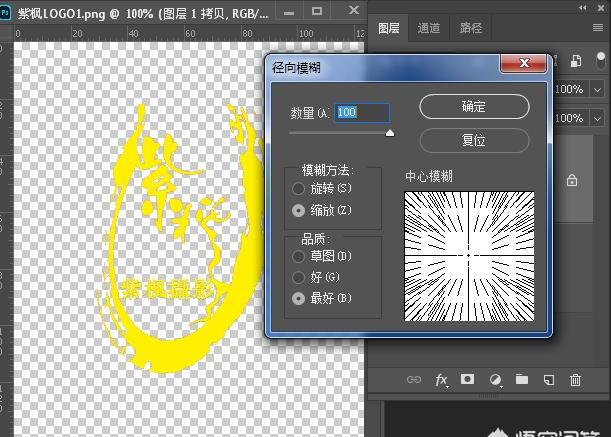Delete layer with trash icon
This screenshot has height=437, width=611.
575,380
